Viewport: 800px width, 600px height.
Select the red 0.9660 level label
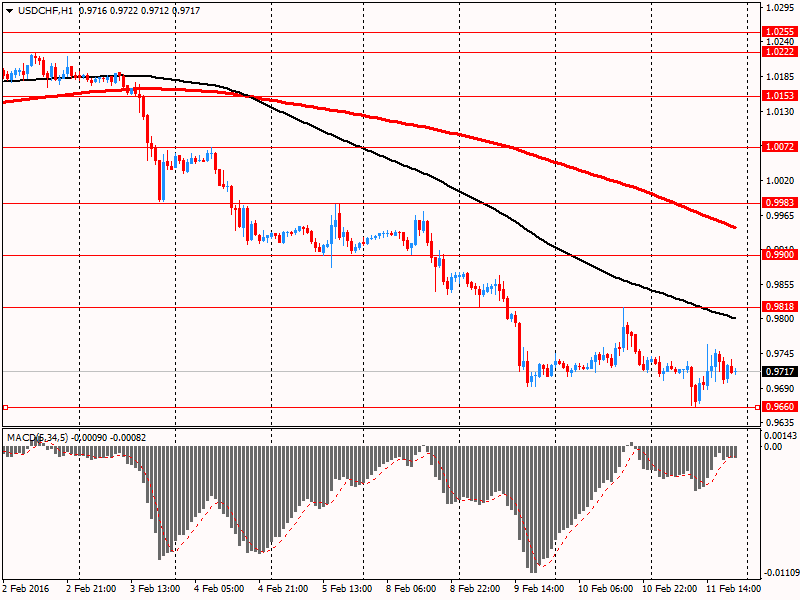[780, 407]
